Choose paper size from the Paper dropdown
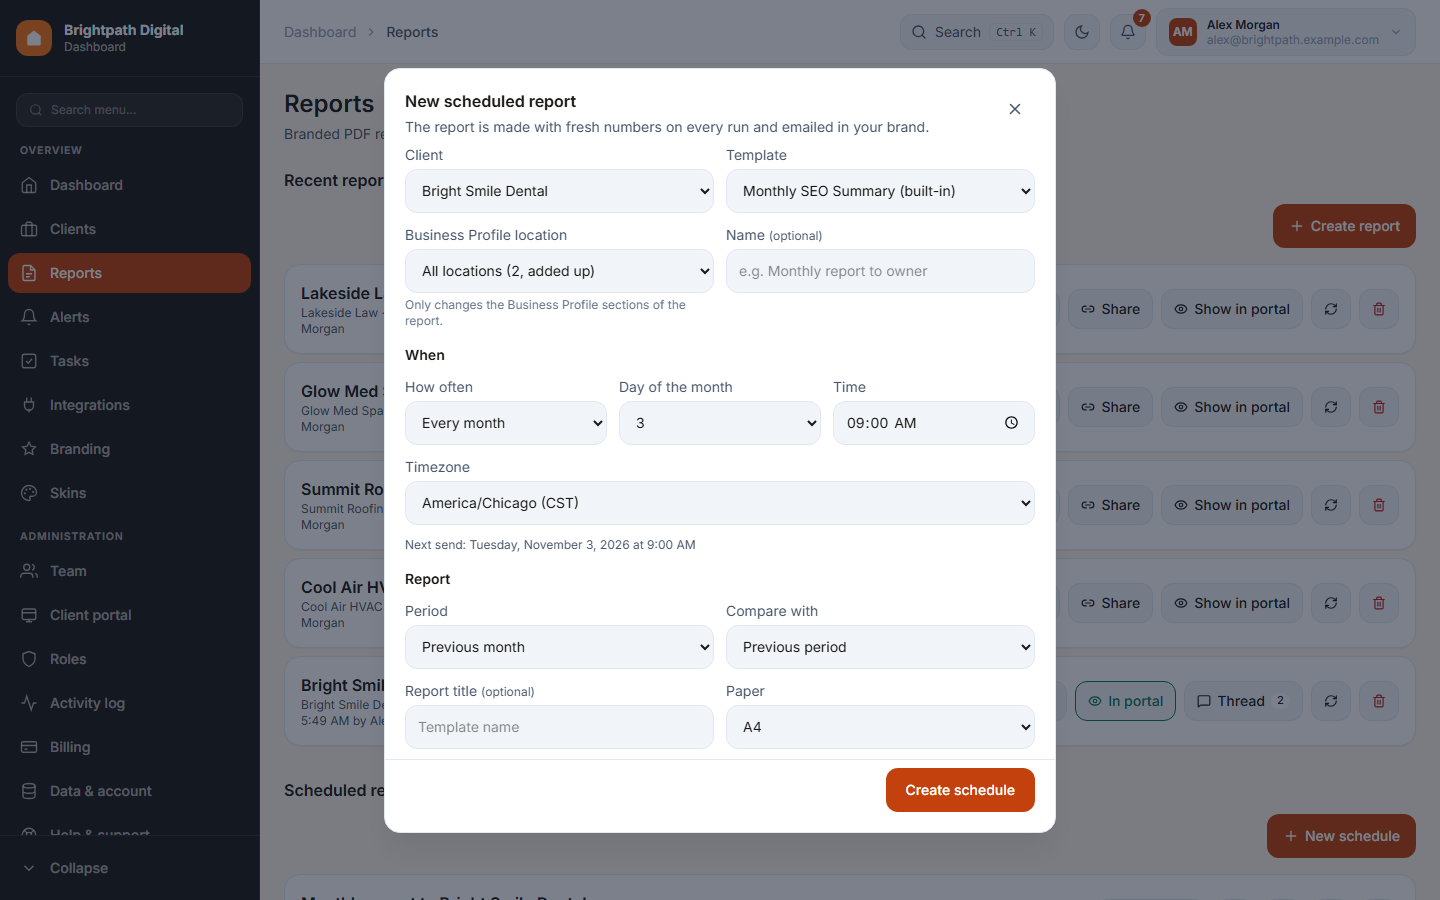Screen dimensions: 1440x900 (x=880, y=727)
